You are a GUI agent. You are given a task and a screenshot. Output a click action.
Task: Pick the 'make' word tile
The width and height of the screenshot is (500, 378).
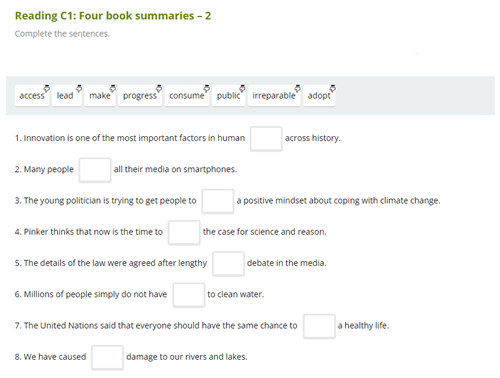(x=100, y=96)
